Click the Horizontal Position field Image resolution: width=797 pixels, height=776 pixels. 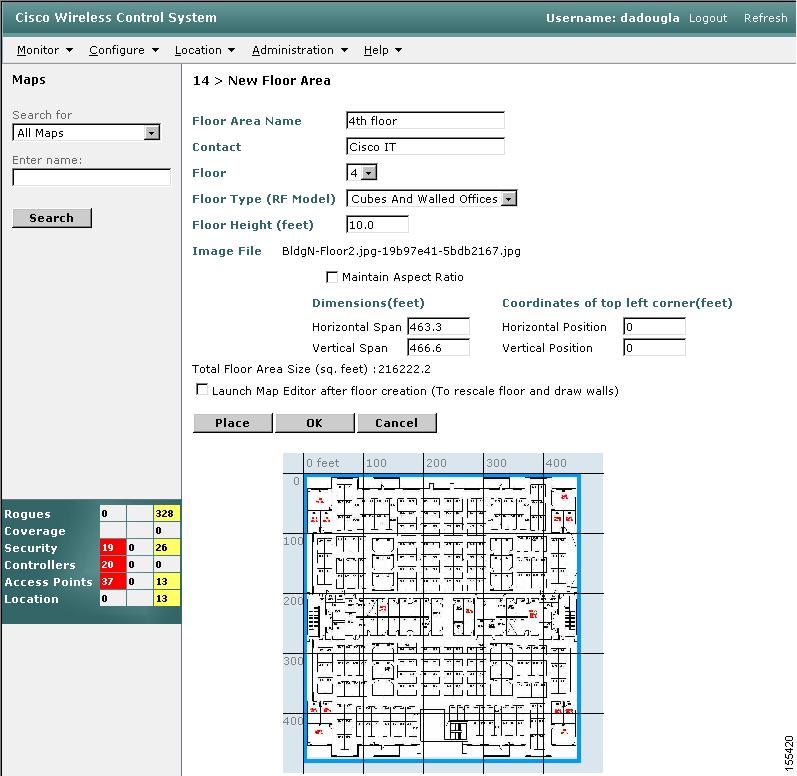pyautogui.click(x=654, y=326)
